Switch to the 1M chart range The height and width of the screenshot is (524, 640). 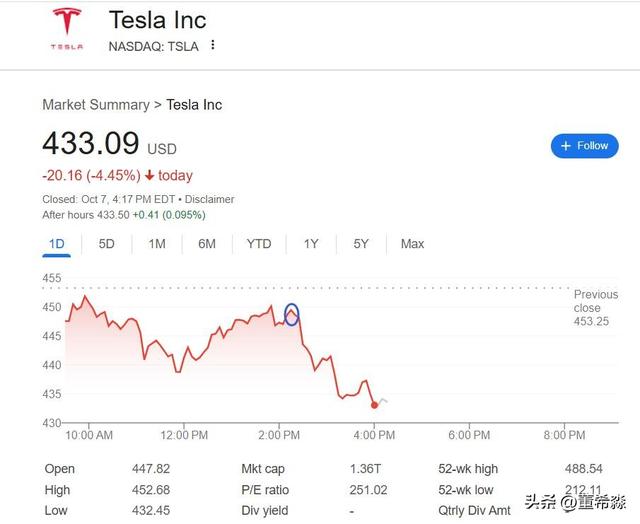coord(157,244)
